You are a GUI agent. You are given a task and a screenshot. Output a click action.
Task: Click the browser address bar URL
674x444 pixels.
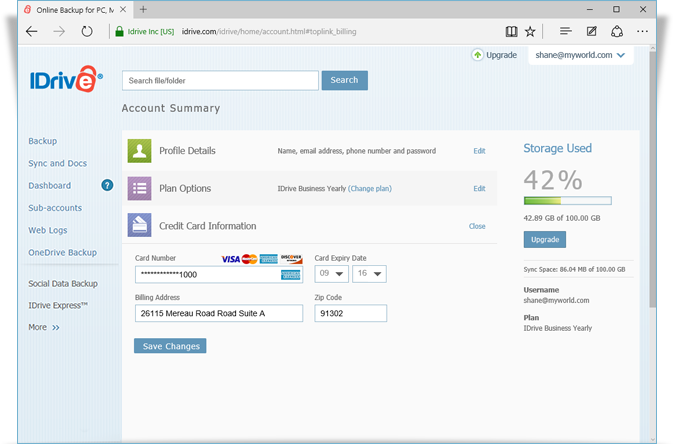pos(269,31)
